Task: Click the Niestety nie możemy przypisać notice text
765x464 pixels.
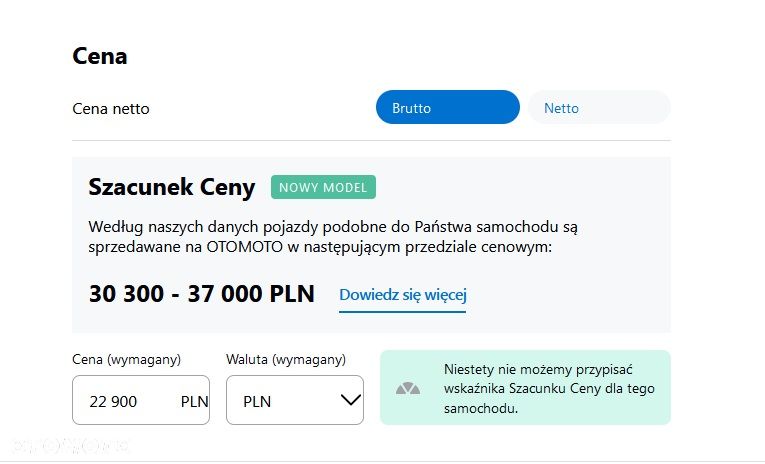Action: point(549,388)
